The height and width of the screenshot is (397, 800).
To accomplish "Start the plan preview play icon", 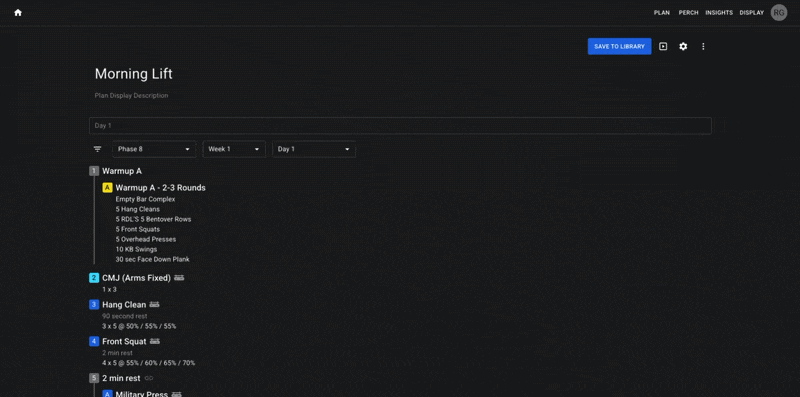I will [663, 46].
